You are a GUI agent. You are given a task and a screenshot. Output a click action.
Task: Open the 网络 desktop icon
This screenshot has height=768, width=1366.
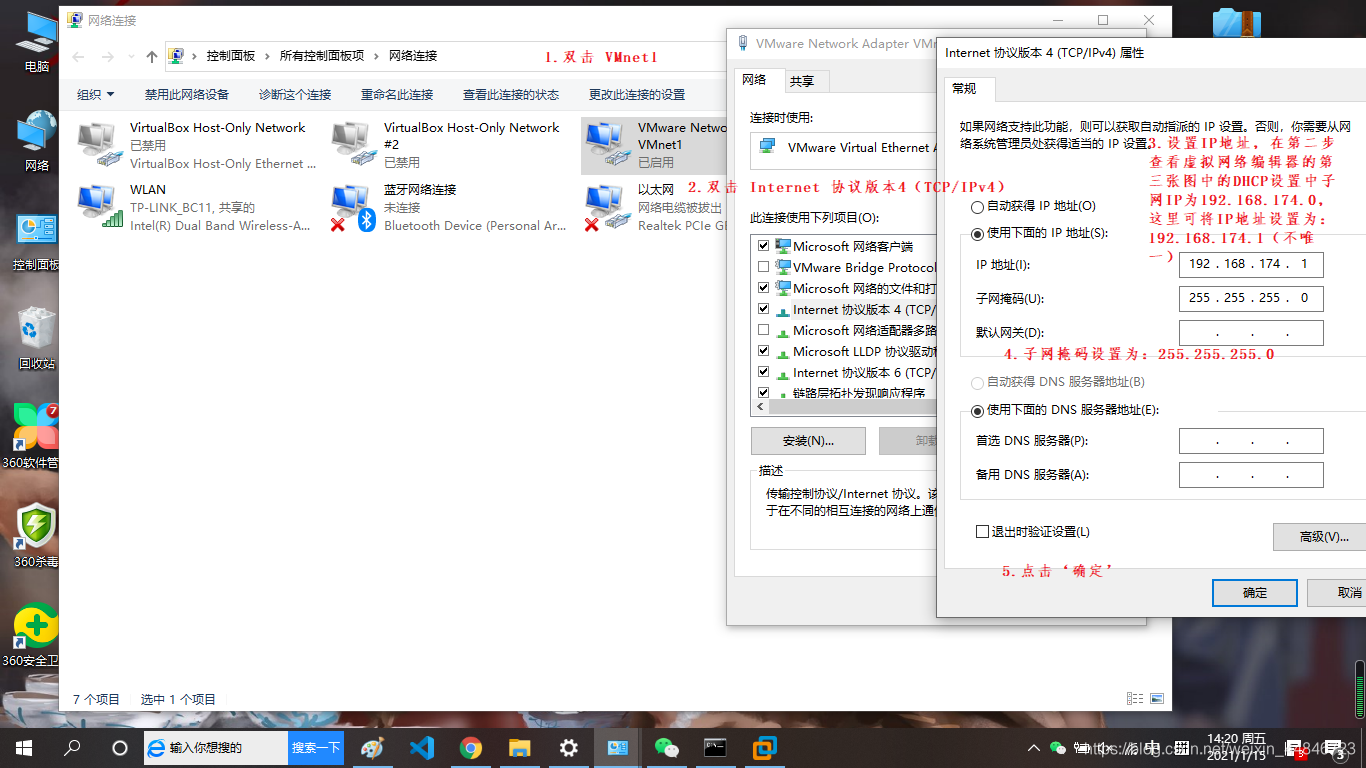click(x=37, y=141)
